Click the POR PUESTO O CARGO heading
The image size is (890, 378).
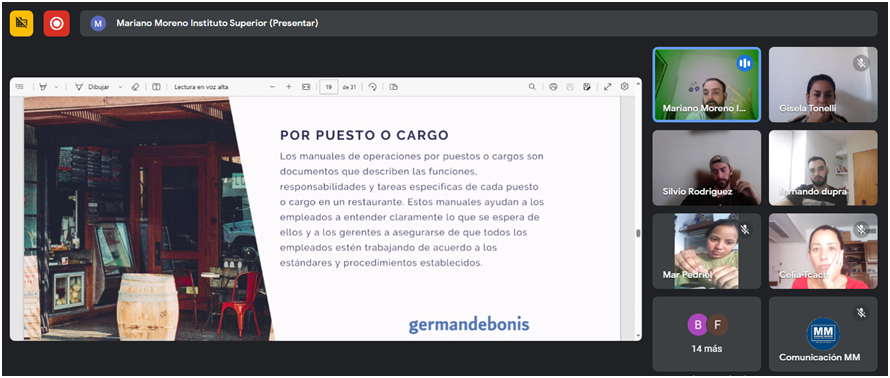[364, 136]
